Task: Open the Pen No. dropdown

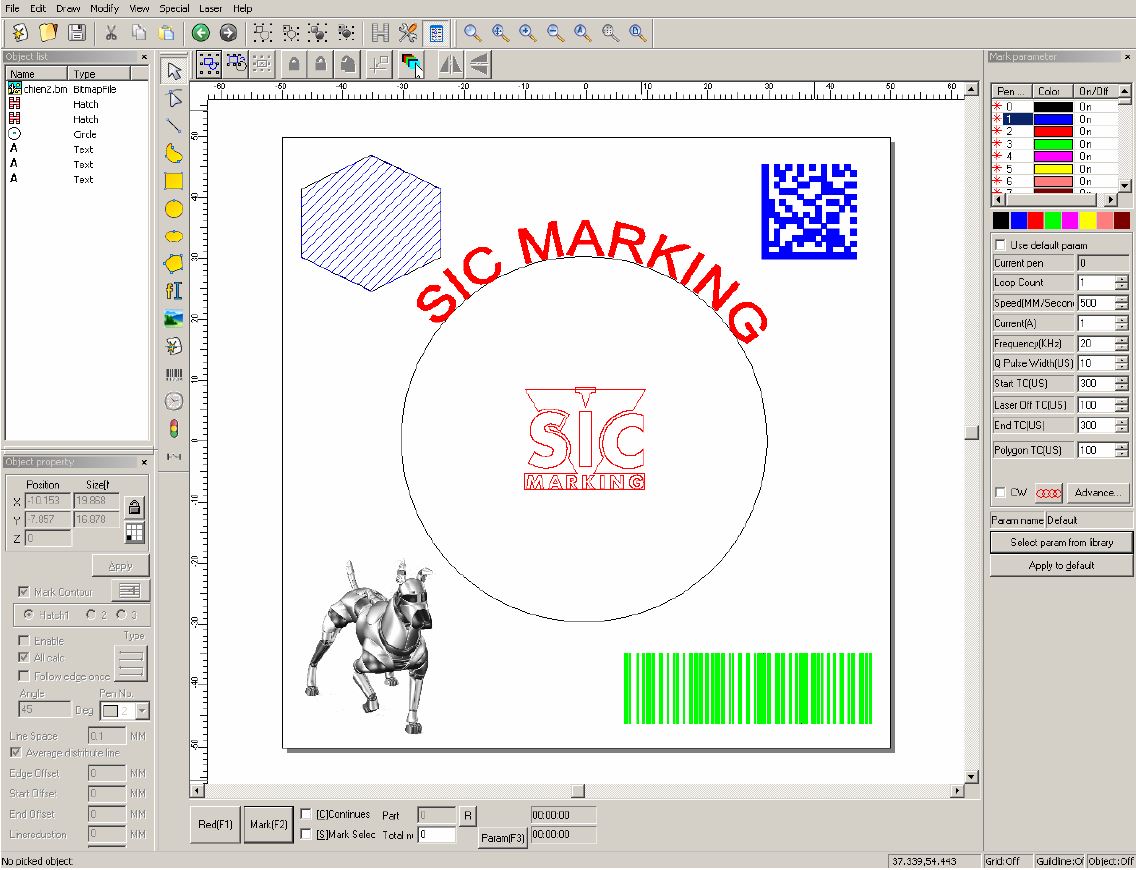Action: (142, 710)
